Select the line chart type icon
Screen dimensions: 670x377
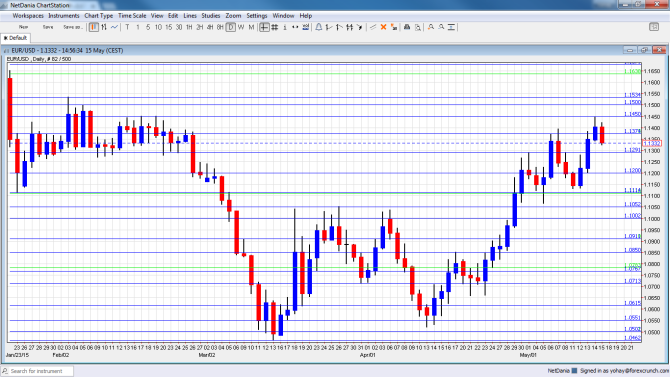coord(114,27)
